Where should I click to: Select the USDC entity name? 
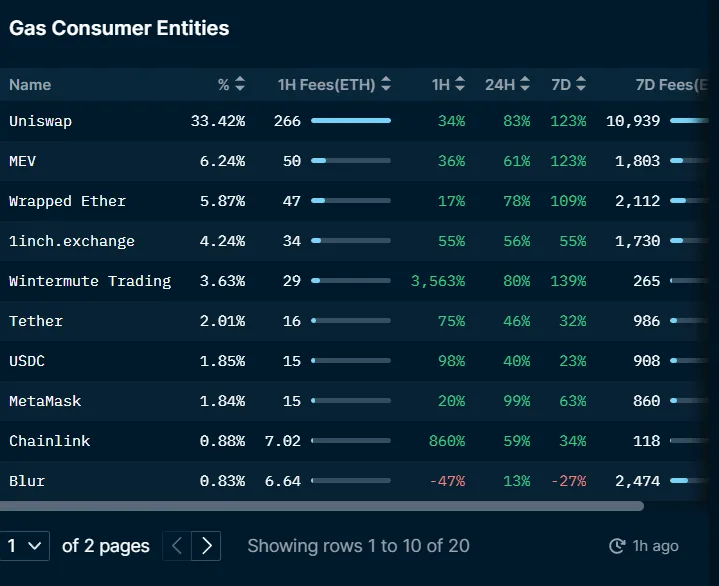click(27, 361)
